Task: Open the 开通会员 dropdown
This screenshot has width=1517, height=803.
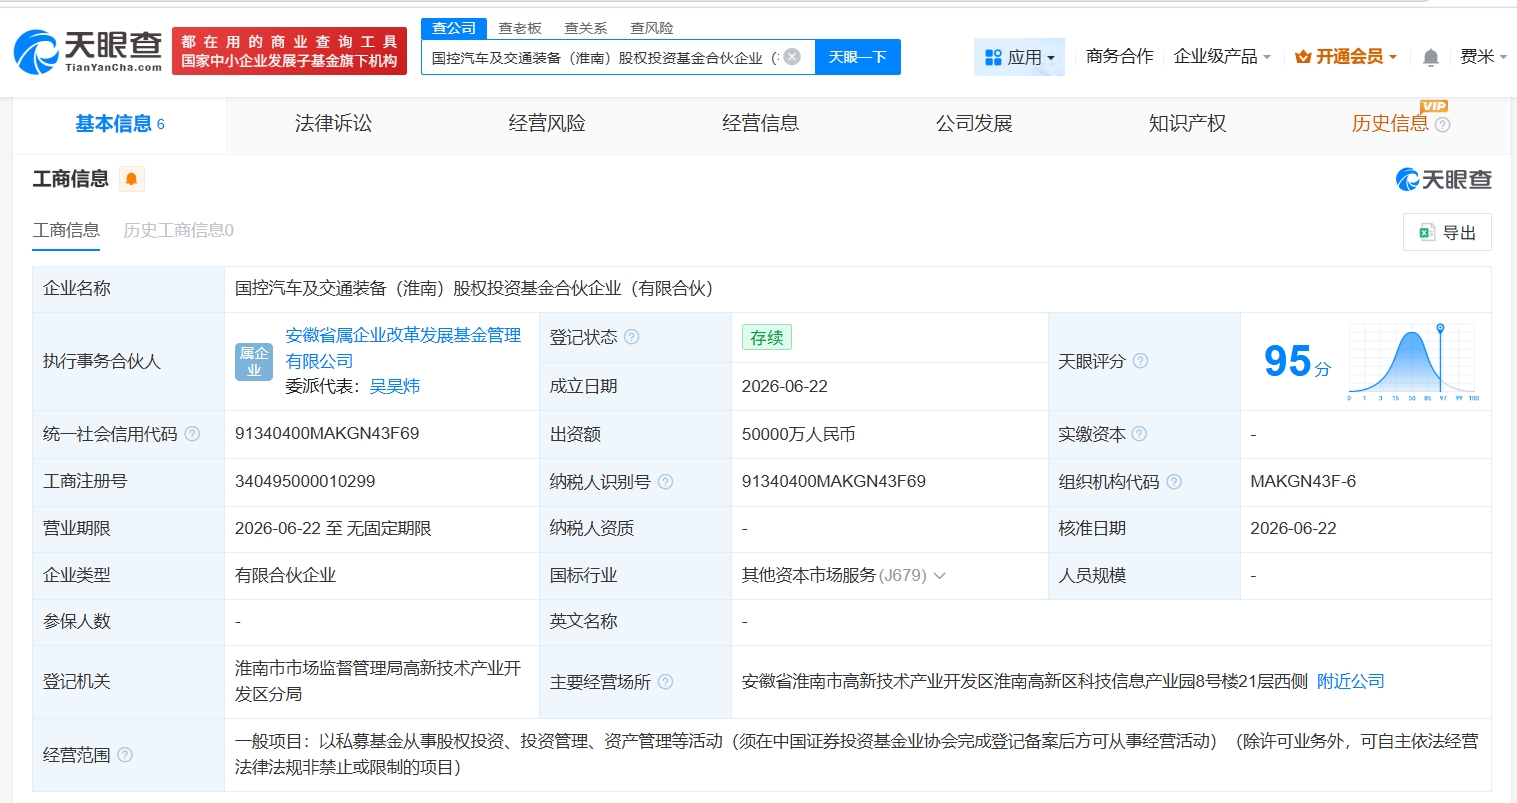Action: pyautogui.click(x=1346, y=57)
